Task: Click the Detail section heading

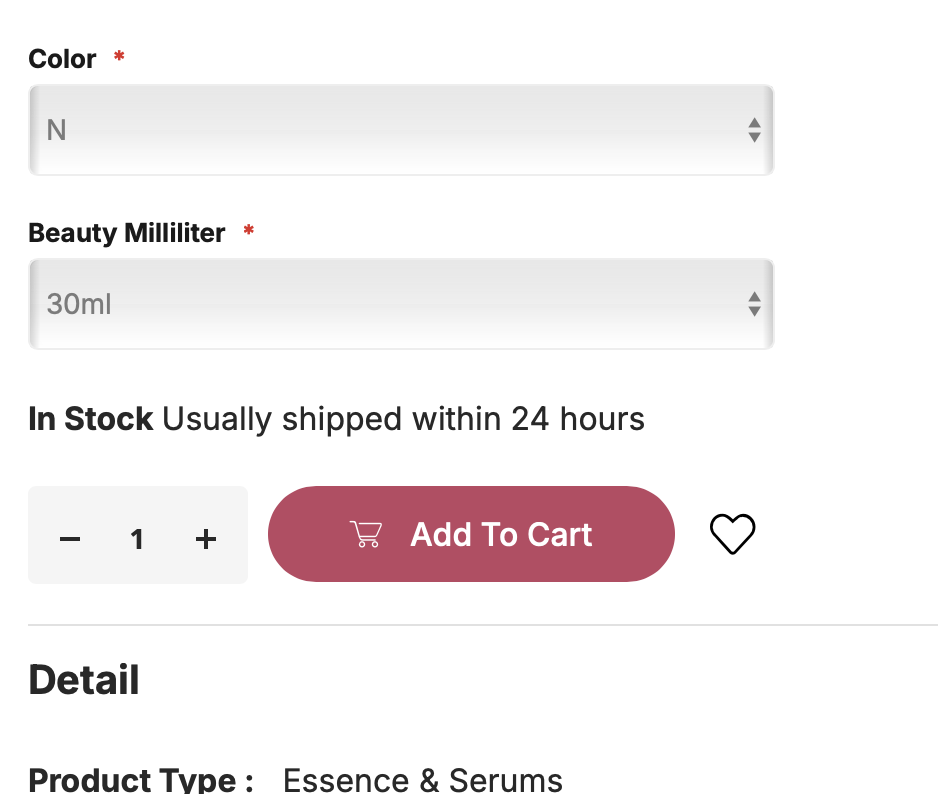Action: click(84, 680)
